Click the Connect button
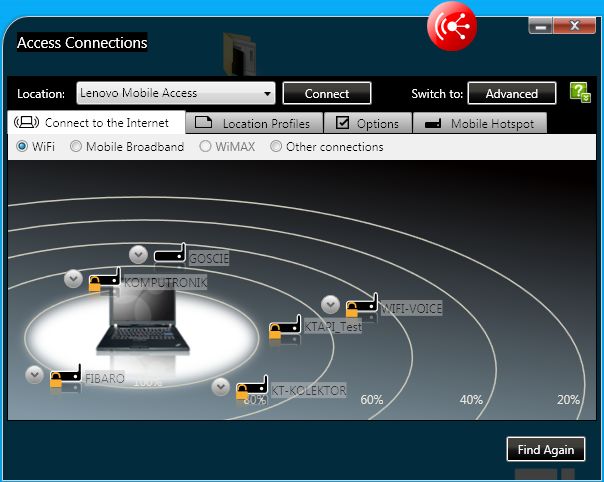The height and width of the screenshot is (482, 604). (x=327, y=93)
